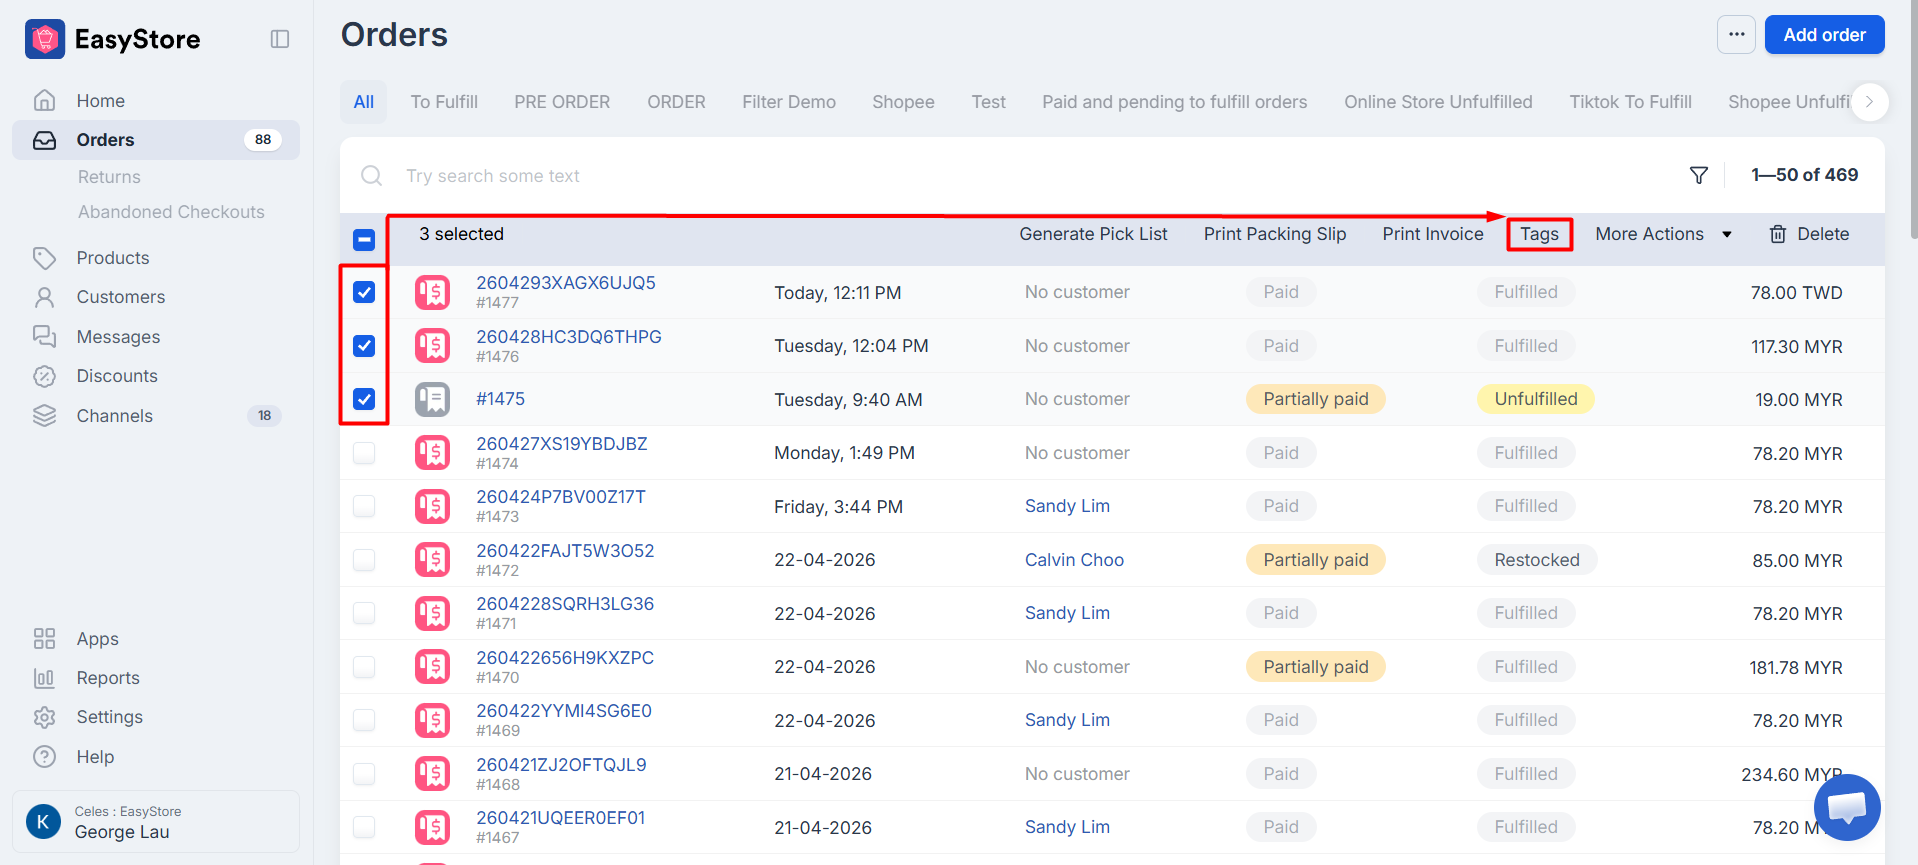
Task: Show more tabs with right chevron
Action: coord(1869,102)
